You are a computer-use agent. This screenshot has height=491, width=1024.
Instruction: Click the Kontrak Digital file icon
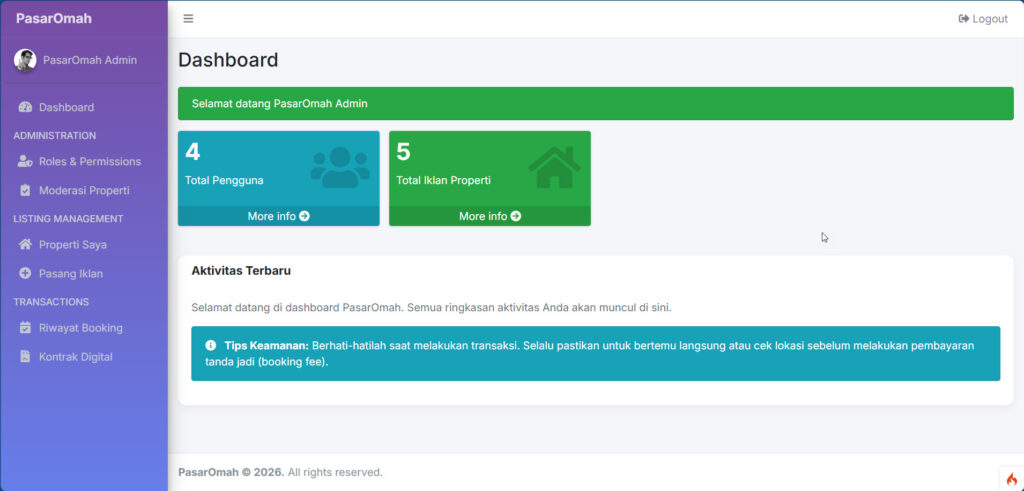point(26,356)
